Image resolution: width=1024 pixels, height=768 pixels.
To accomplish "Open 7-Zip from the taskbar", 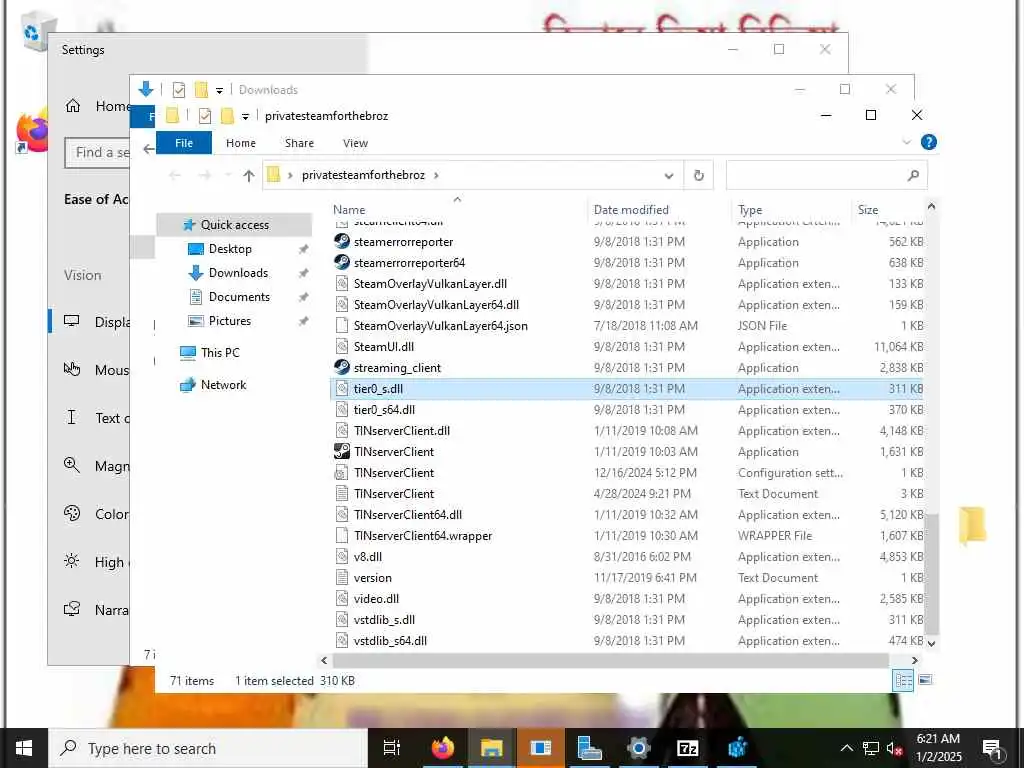I will (687, 748).
